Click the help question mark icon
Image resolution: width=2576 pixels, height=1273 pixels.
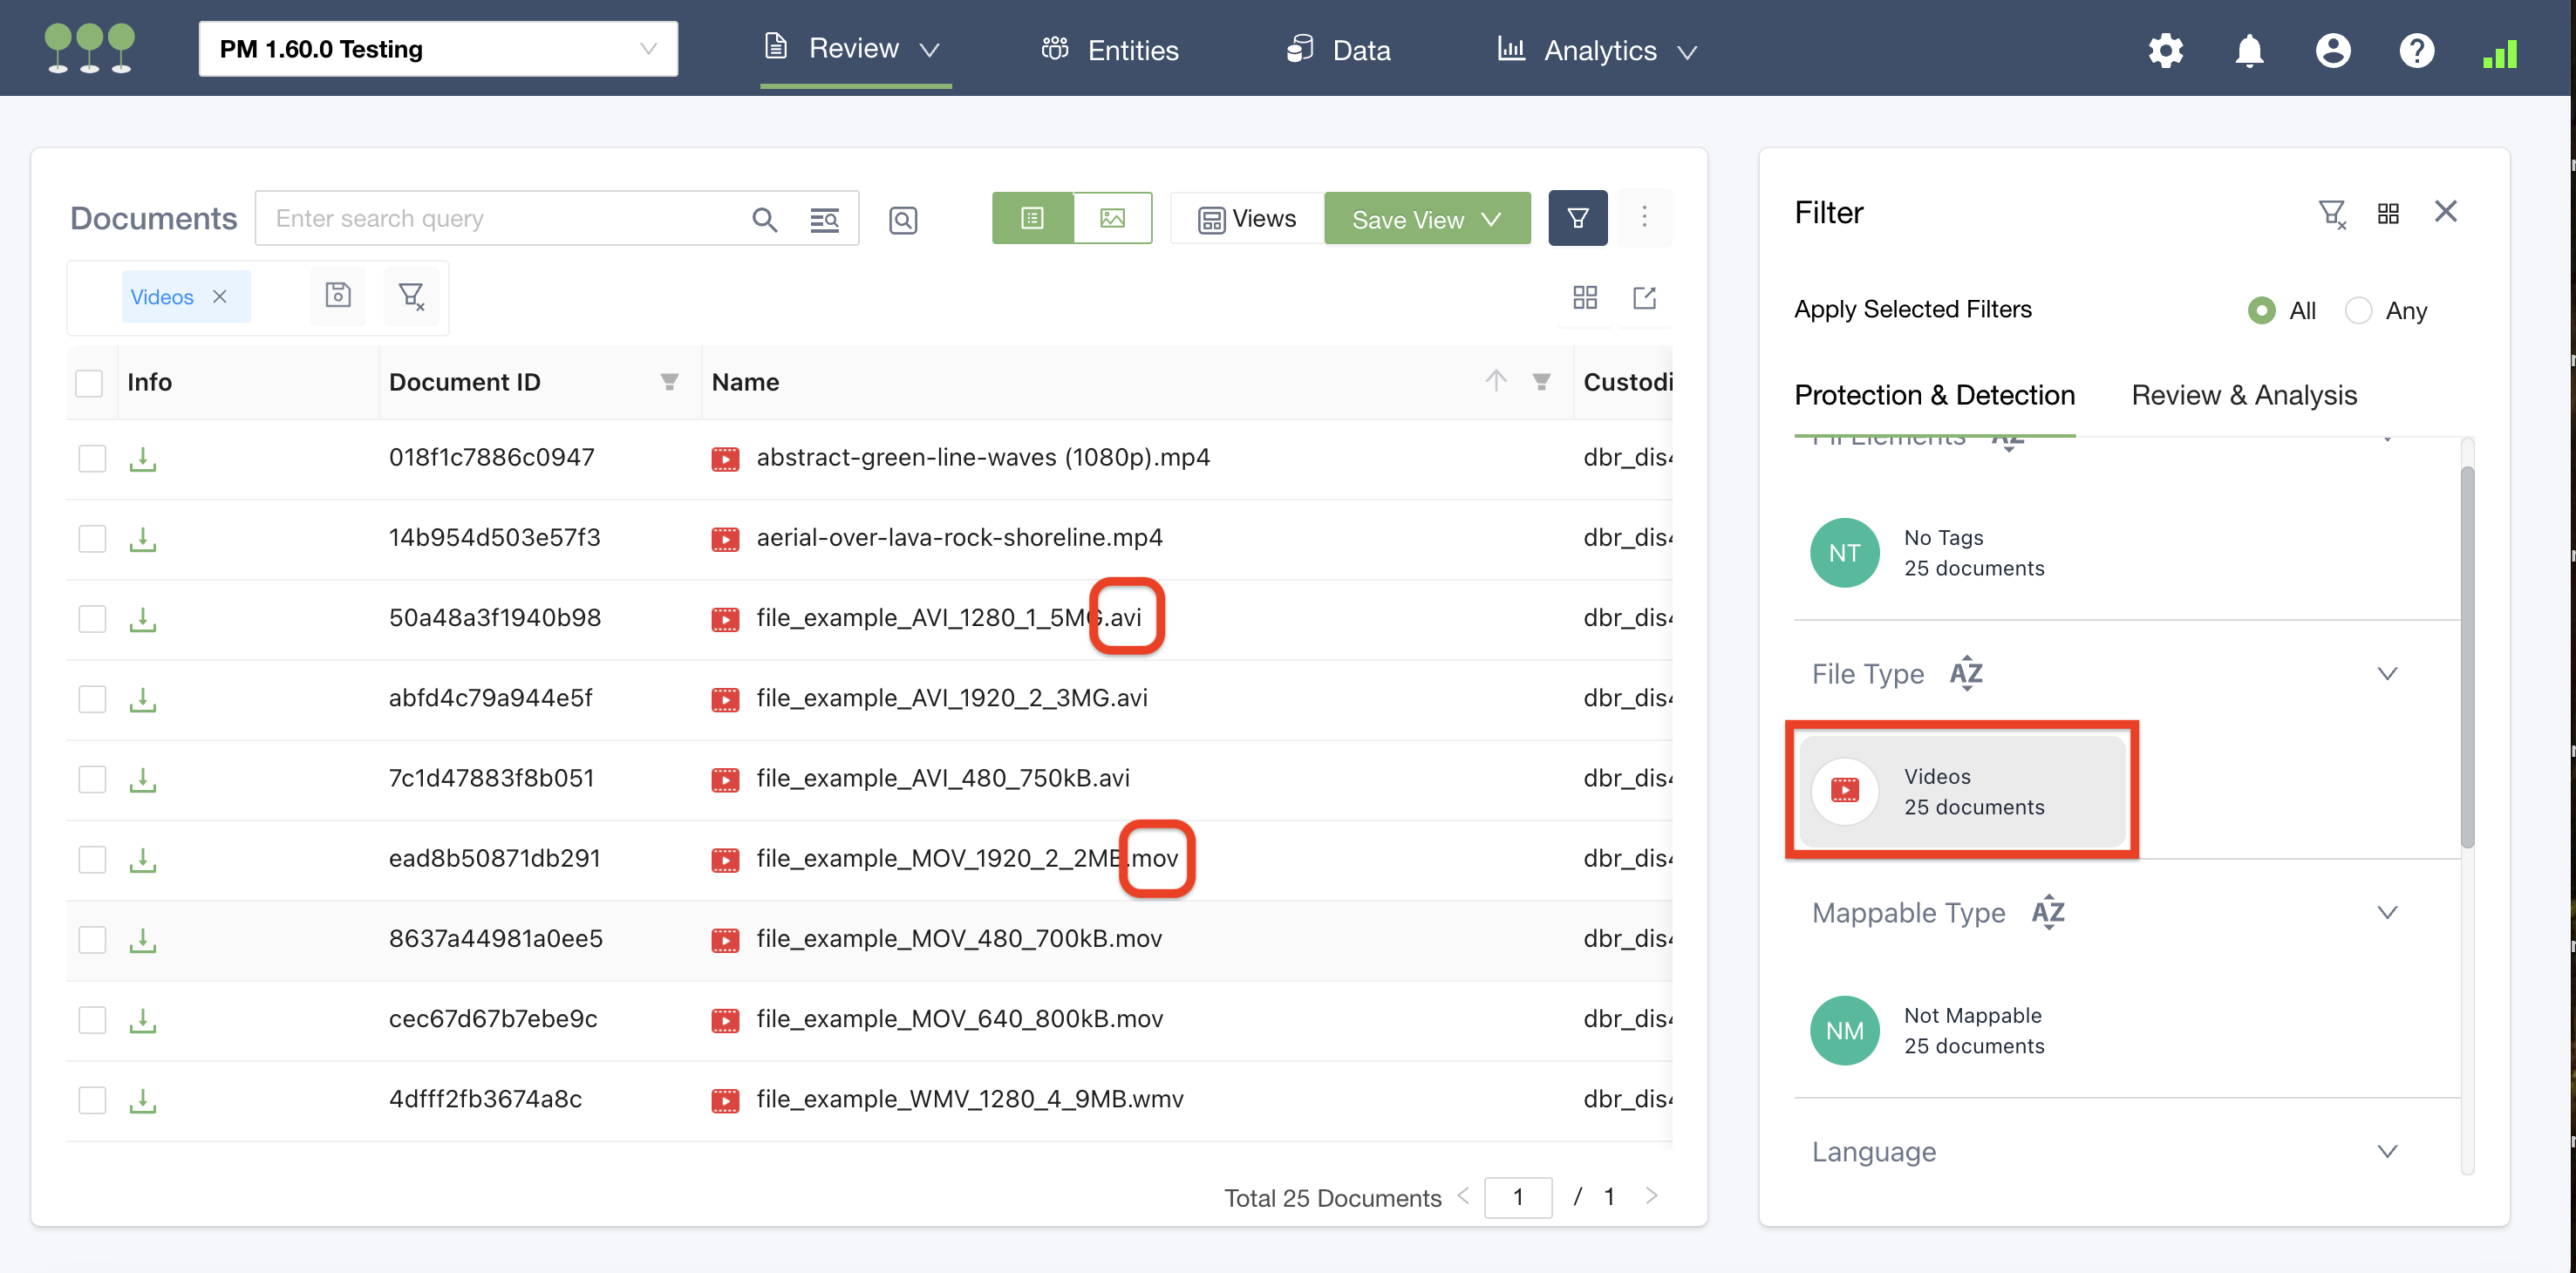pyautogui.click(x=2416, y=50)
